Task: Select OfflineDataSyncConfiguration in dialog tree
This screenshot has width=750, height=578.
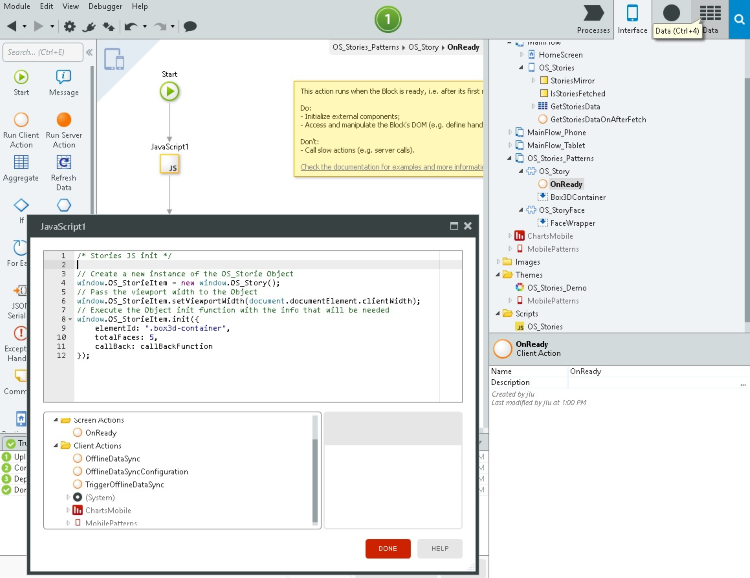Action: (136, 471)
